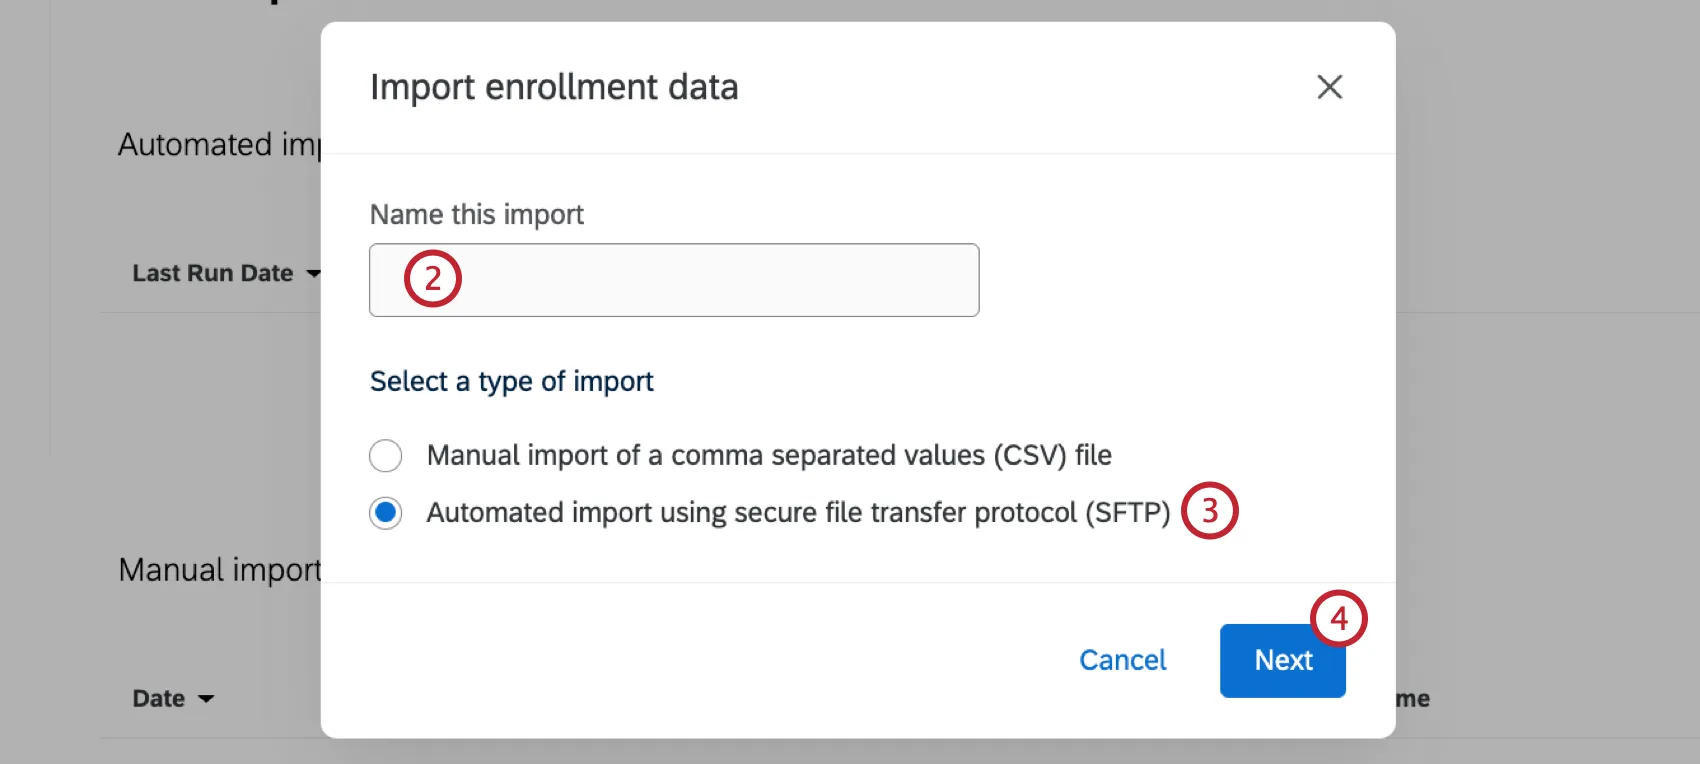This screenshot has width=1700, height=764.
Task: Click the Manual imports section heading
Action: click(x=220, y=569)
